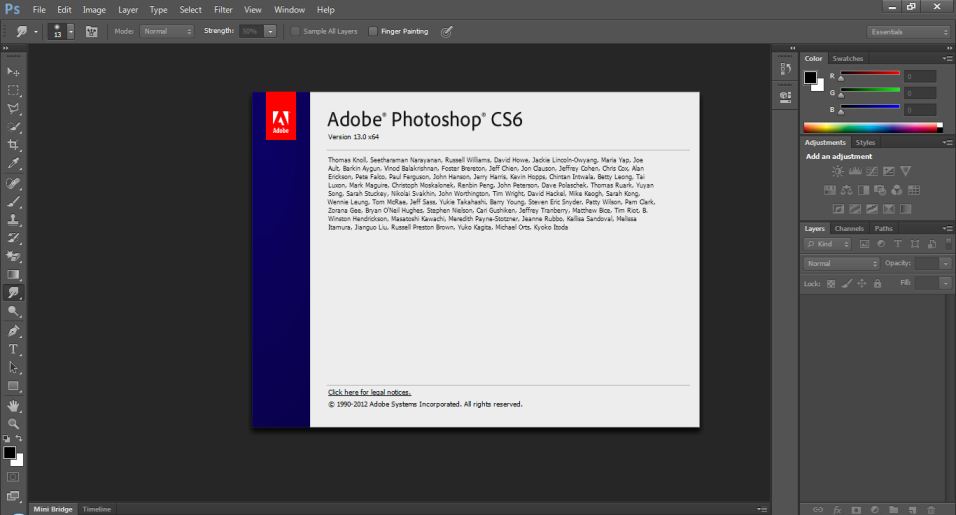
Task: Open the Fill dropdown arrow
Action: (x=946, y=283)
